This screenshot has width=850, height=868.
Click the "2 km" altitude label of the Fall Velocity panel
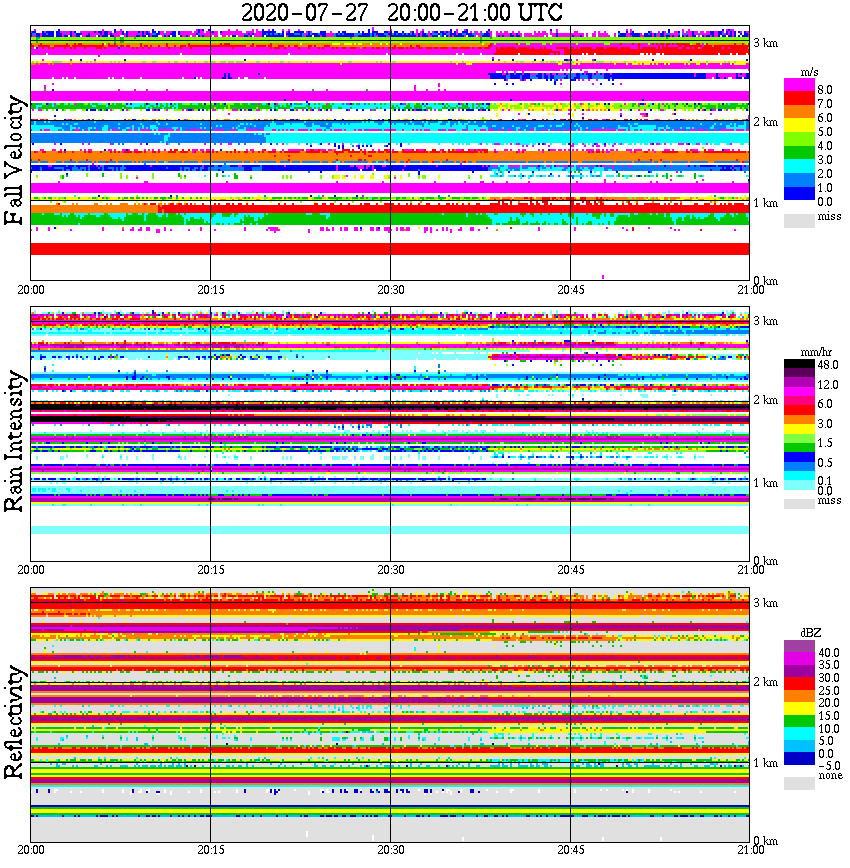coord(766,122)
